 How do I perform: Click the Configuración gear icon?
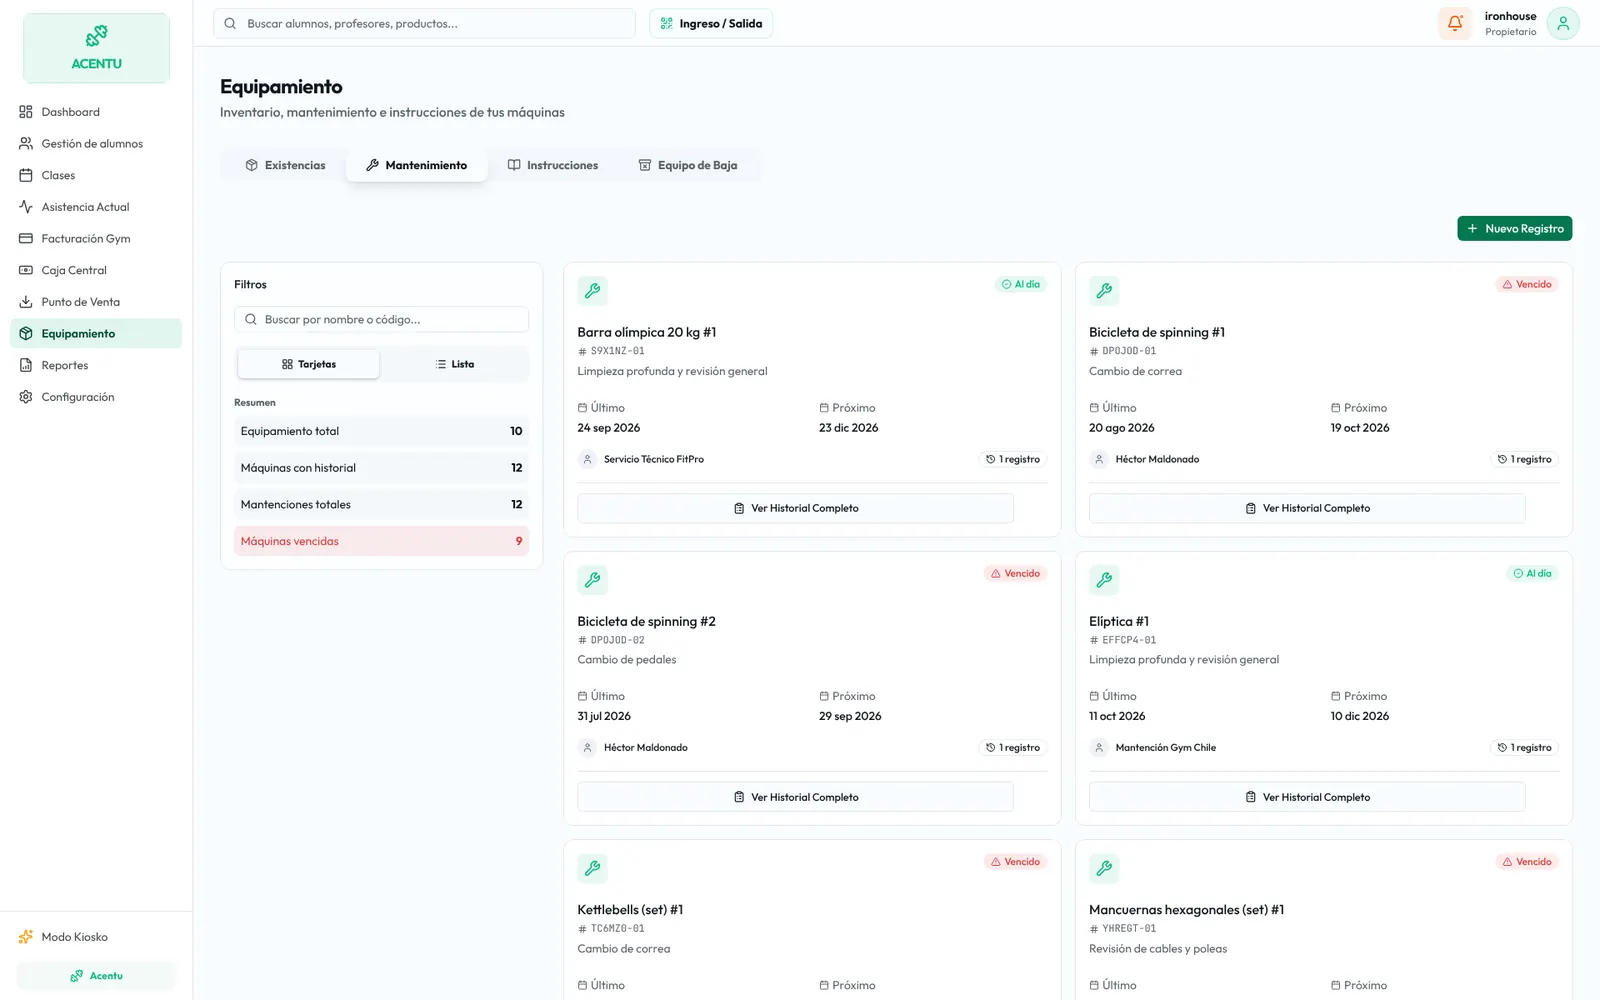[x=26, y=397]
